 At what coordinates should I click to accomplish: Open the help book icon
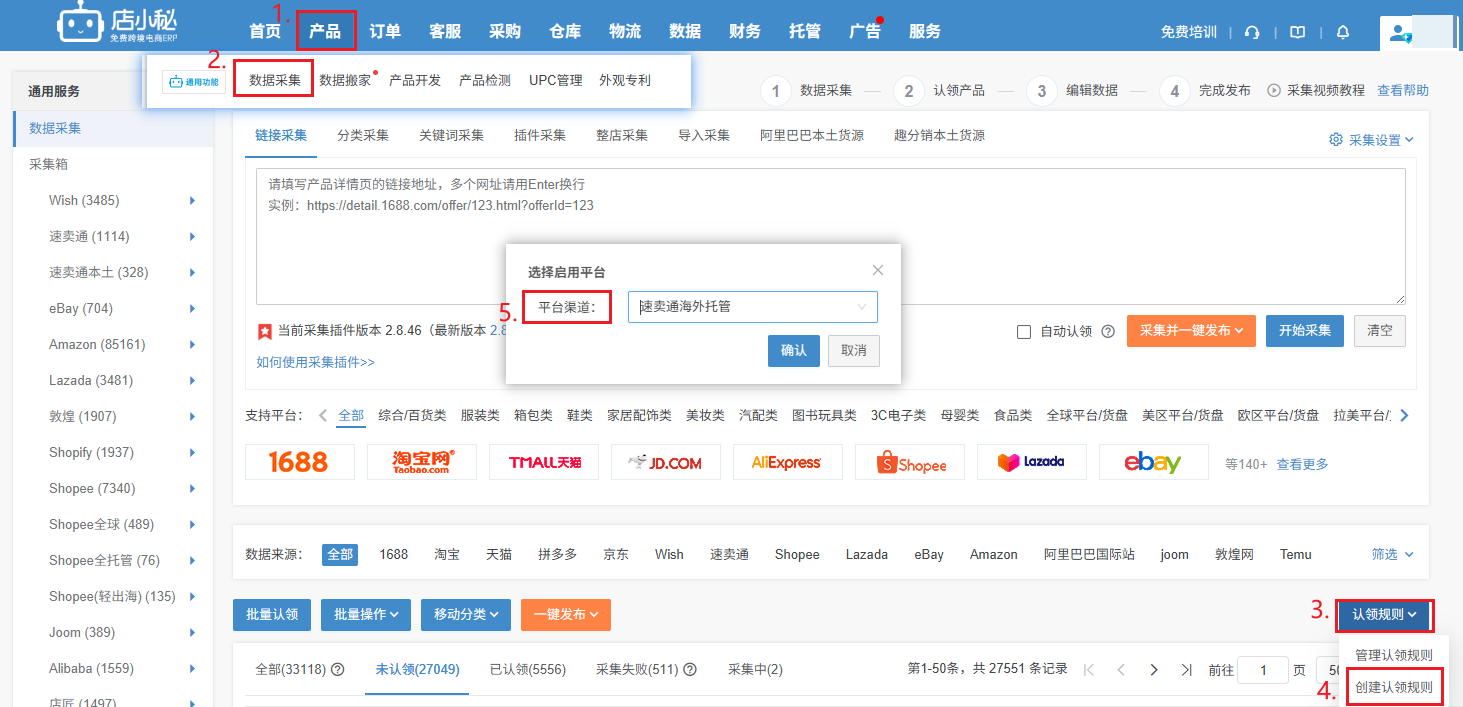[1297, 32]
